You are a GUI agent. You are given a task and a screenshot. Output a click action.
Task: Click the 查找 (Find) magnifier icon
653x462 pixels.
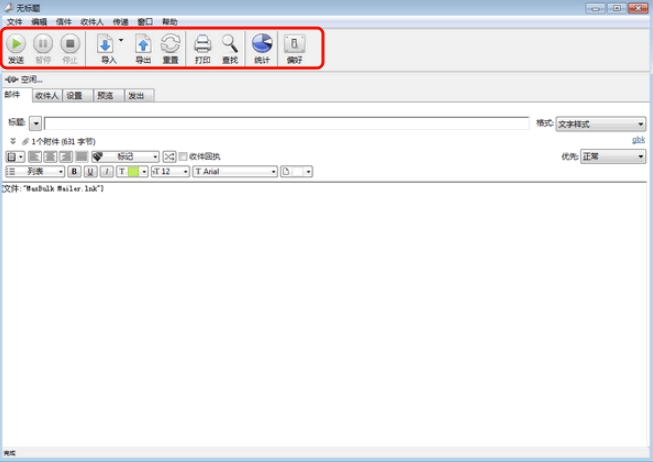pos(229,43)
